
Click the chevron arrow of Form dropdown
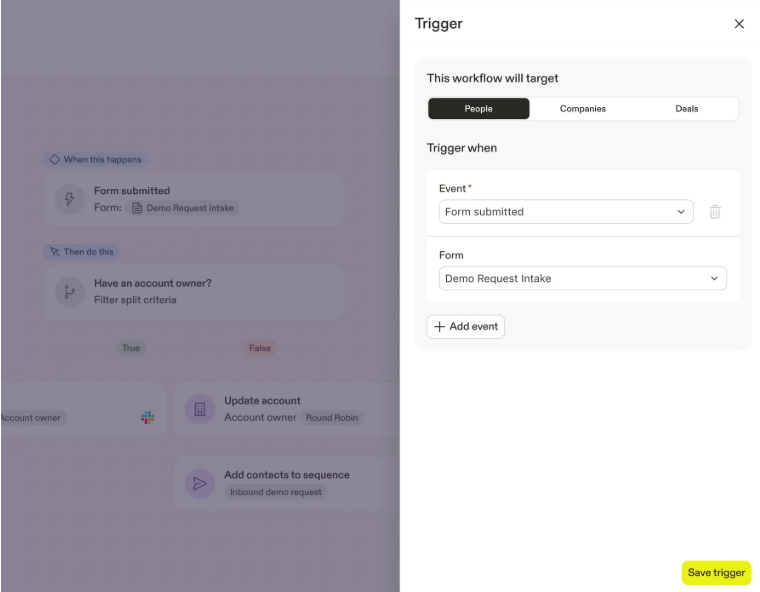pos(714,278)
